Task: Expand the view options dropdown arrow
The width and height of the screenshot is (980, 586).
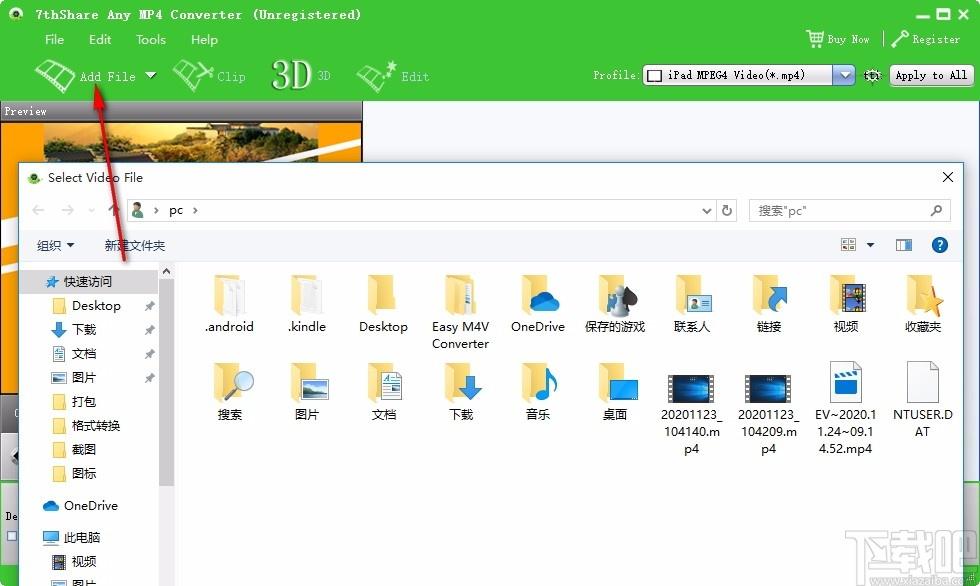Action: coord(870,245)
